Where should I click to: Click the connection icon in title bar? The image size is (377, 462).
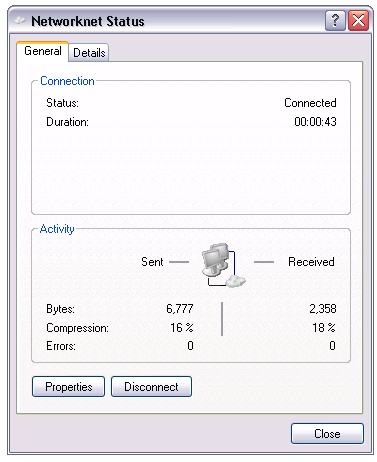click(x=20, y=21)
